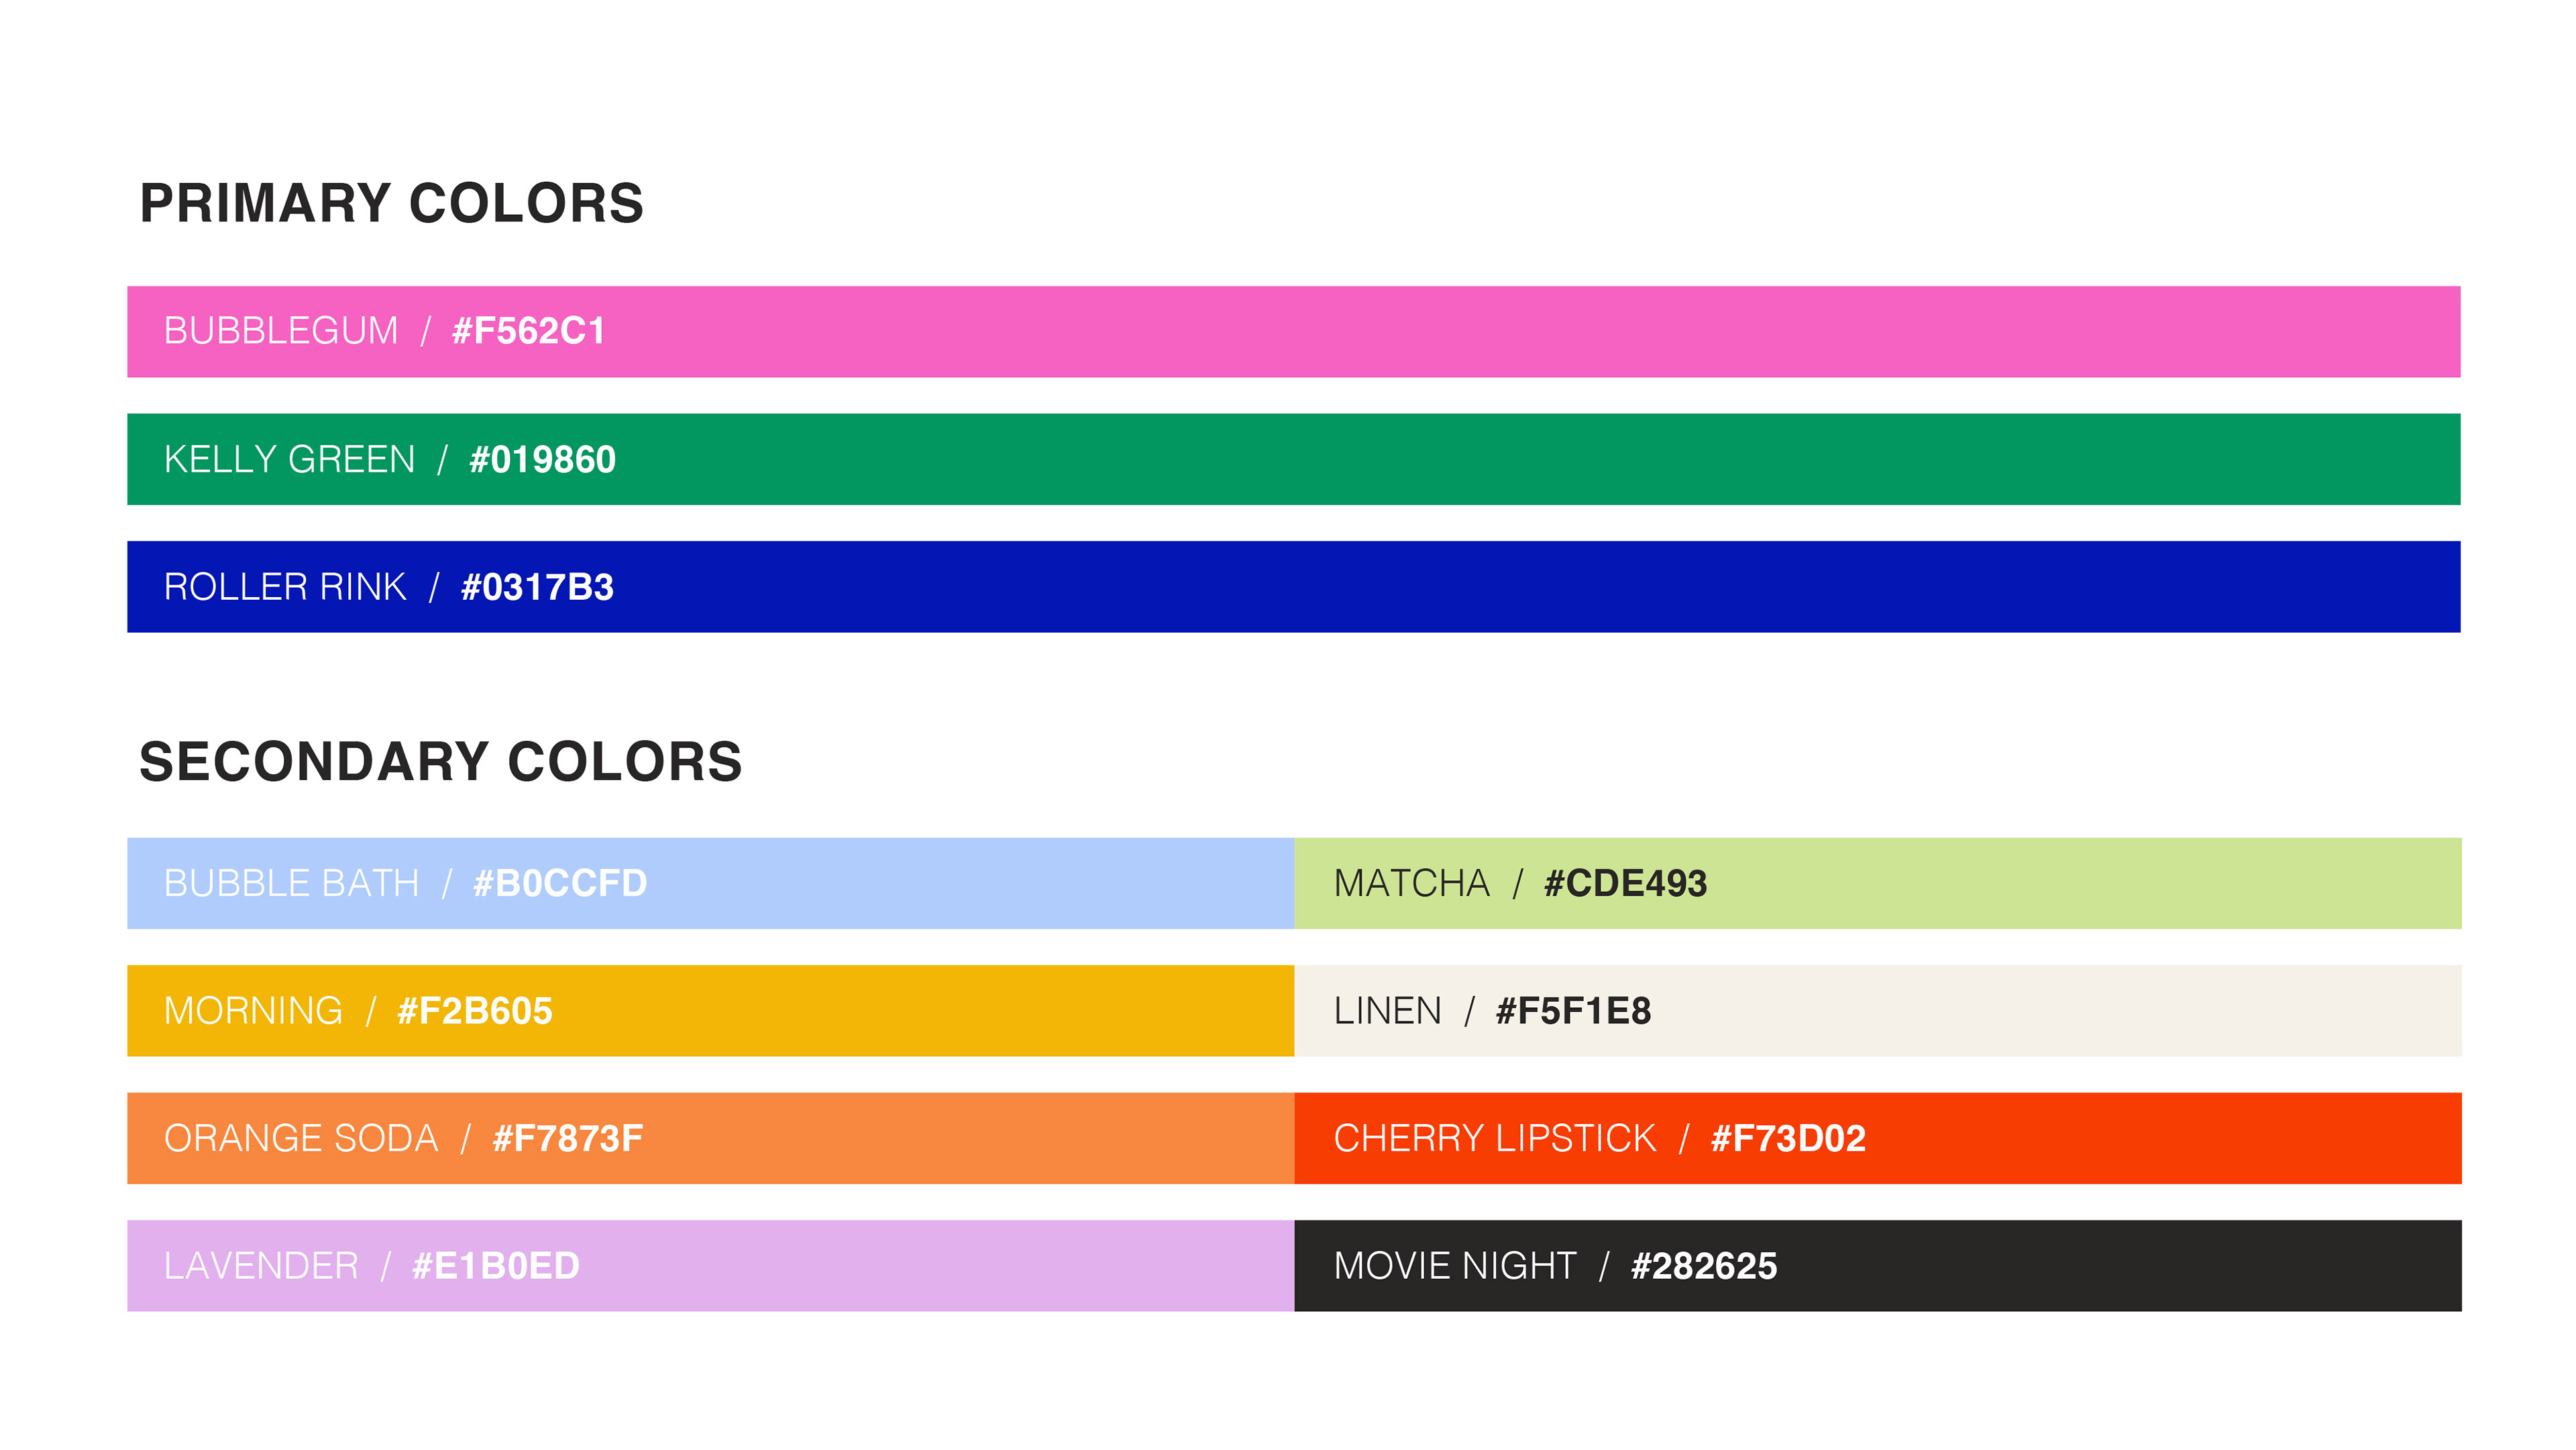Screen dimensions: 2576x1450
Task: Select the Kelly Green color bar
Action: [x=1293, y=459]
